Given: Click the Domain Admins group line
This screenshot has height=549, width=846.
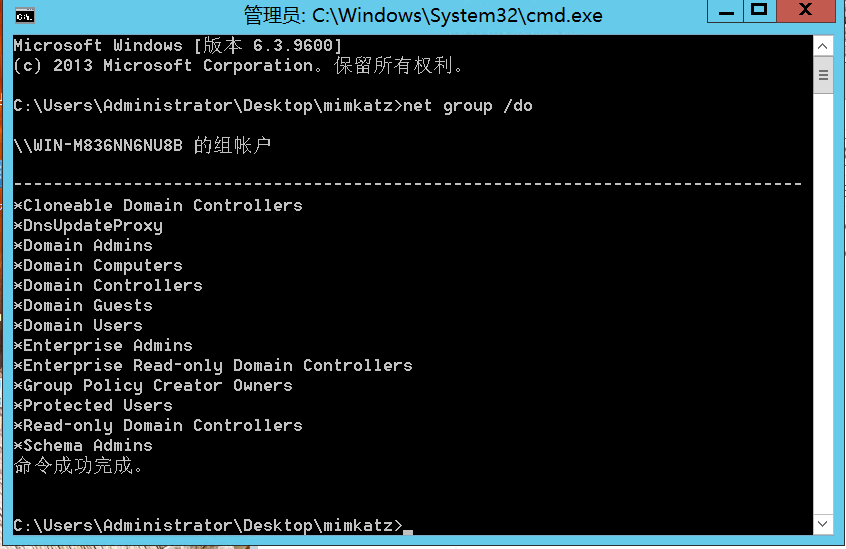Looking at the screenshot, I should pos(83,245).
